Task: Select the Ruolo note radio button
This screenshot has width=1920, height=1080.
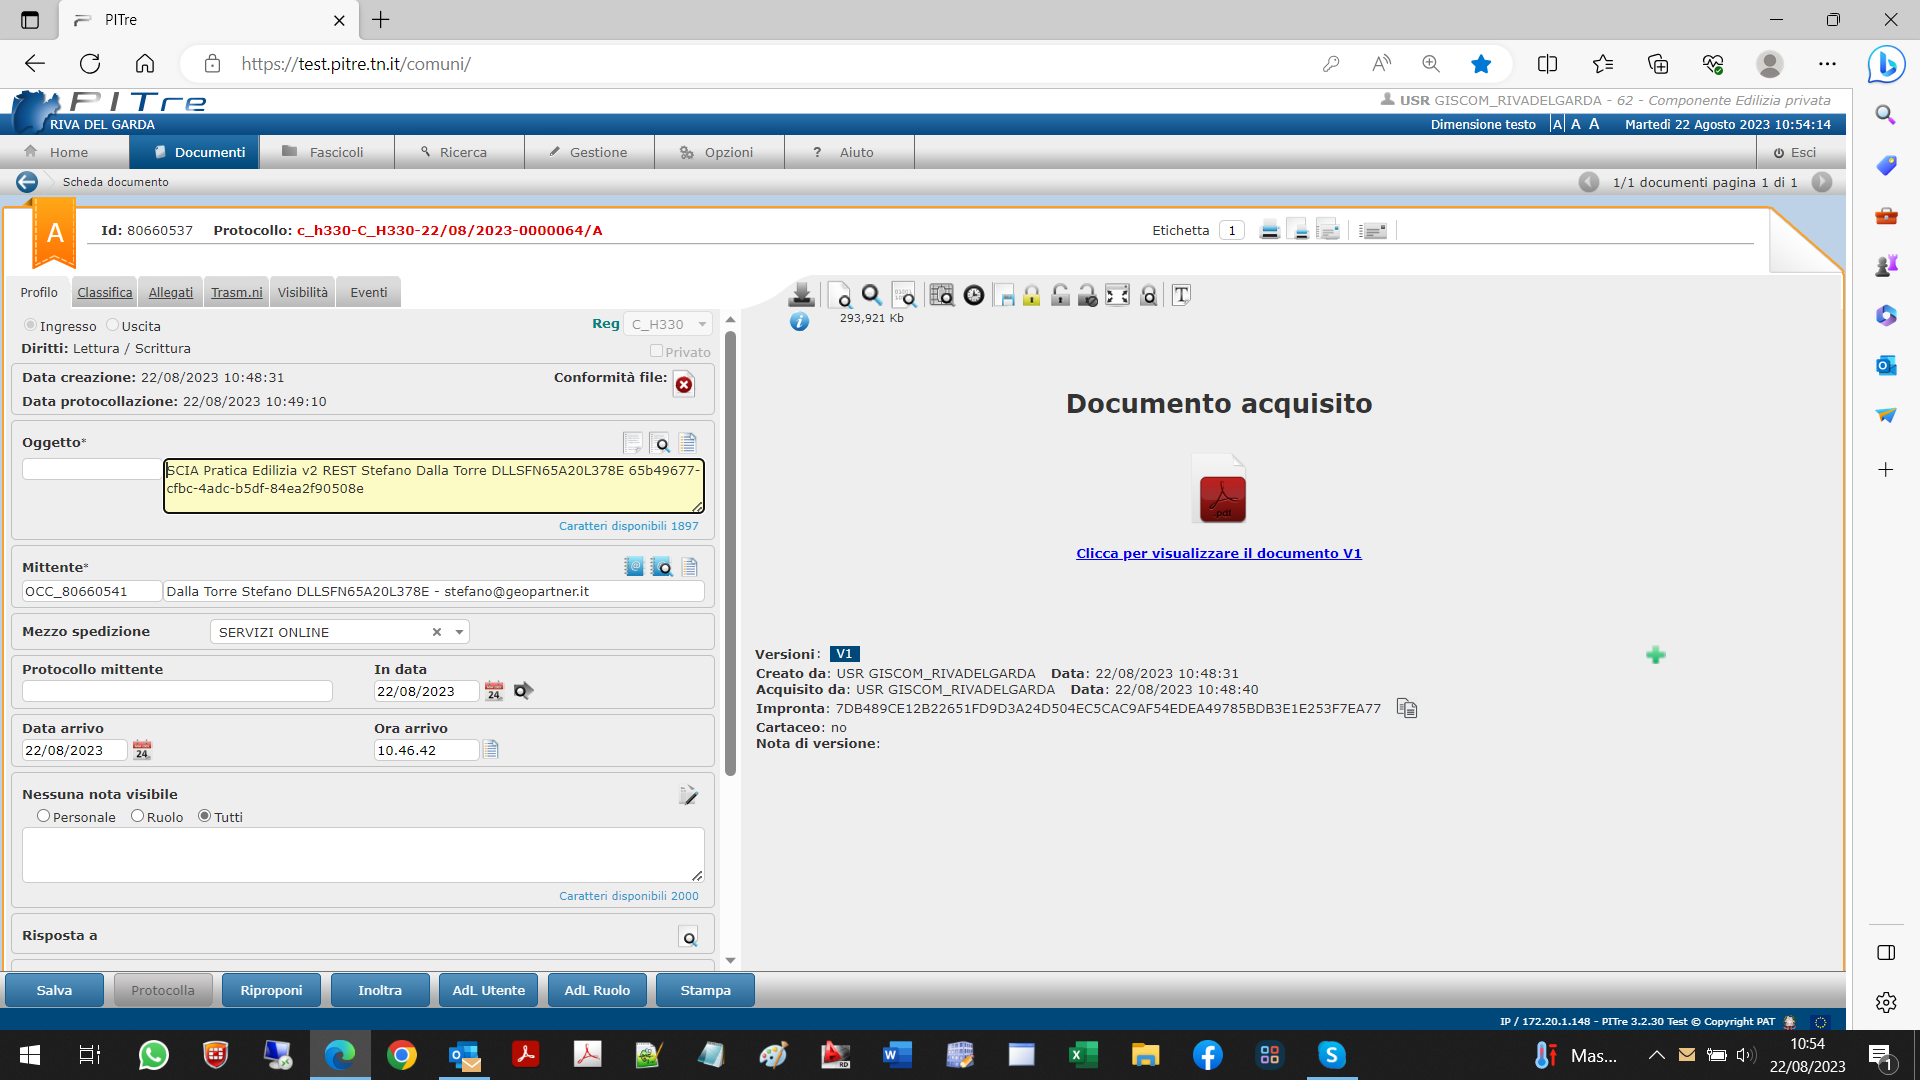Action: (x=138, y=816)
